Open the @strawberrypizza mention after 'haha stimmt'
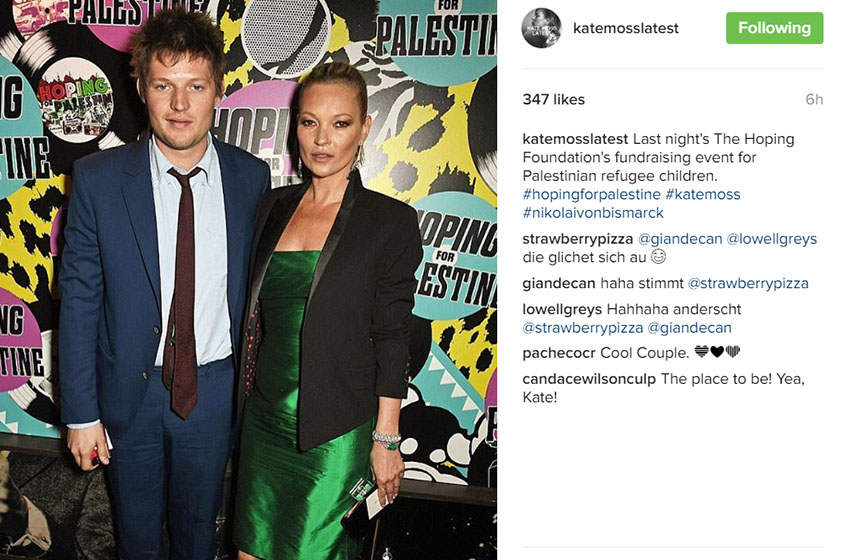Viewport: 847px width, 560px height. 748,284
